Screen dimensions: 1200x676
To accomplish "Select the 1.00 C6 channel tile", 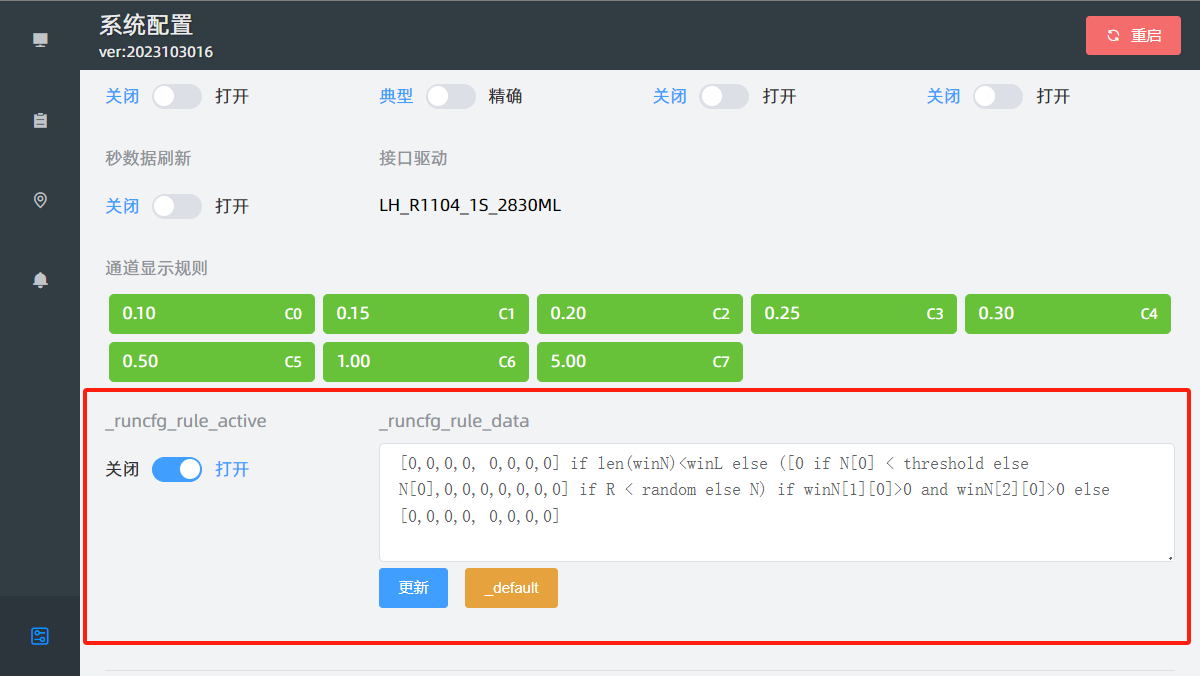I will pos(426,362).
